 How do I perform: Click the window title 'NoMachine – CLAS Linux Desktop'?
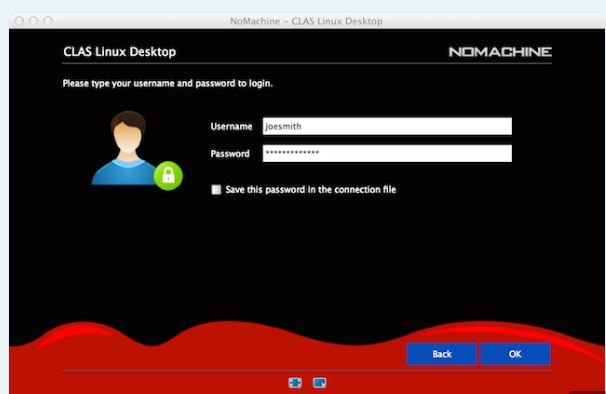(306, 21)
